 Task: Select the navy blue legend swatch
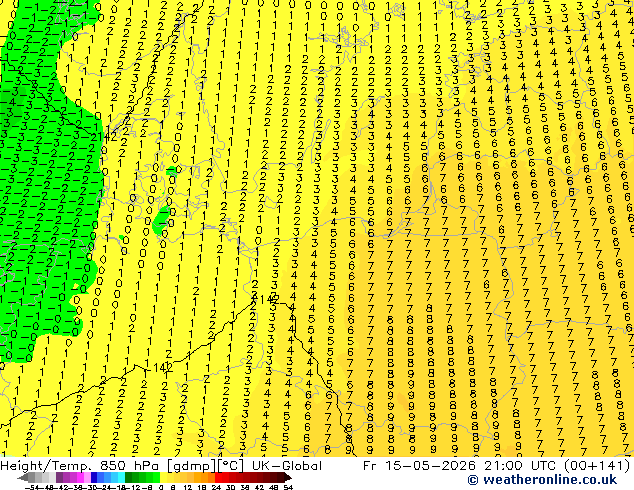click(x=94, y=477)
